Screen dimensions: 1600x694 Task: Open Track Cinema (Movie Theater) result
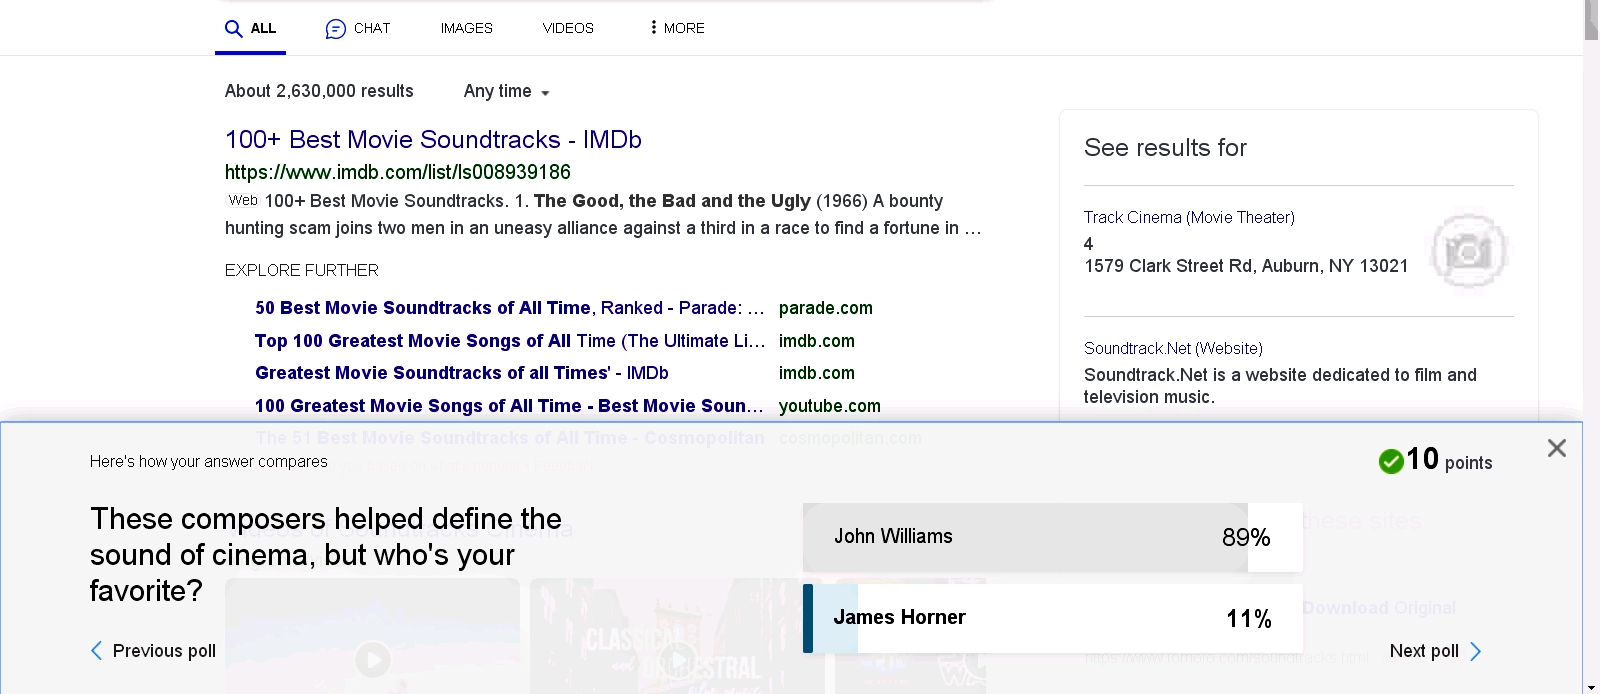coord(1189,217)
